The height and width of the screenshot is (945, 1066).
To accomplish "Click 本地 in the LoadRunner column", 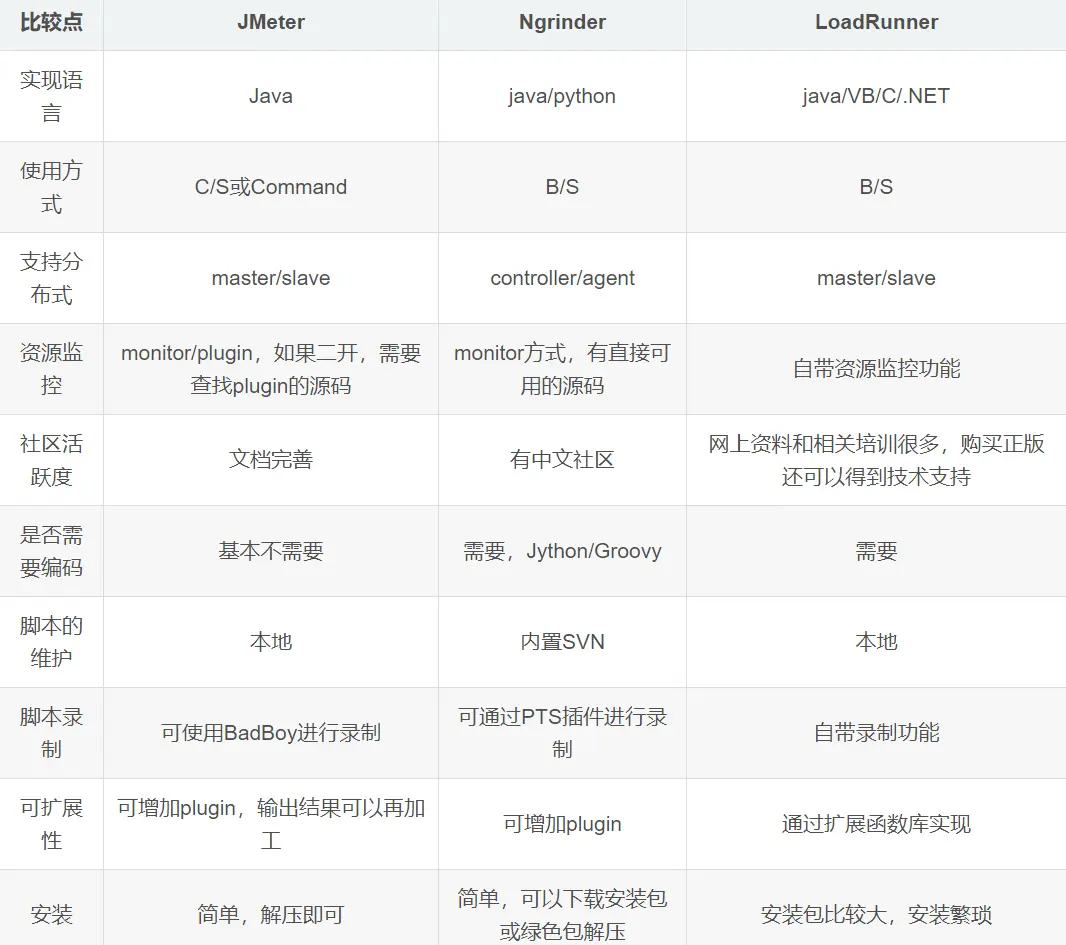I will tap(876, 642).
